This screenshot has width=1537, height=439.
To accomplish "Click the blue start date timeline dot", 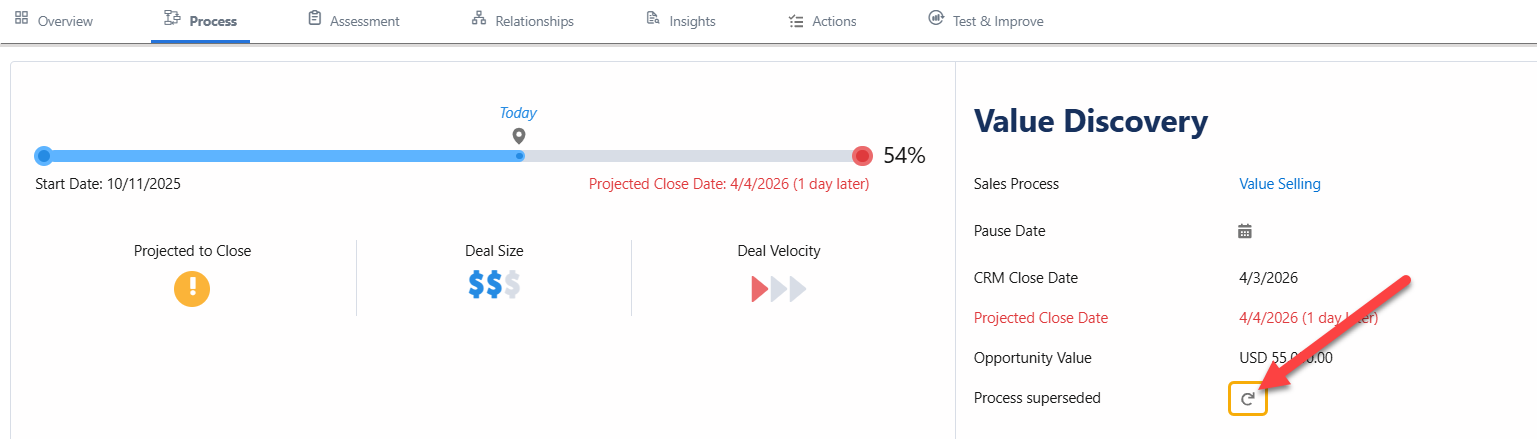I will pos(43,156).
